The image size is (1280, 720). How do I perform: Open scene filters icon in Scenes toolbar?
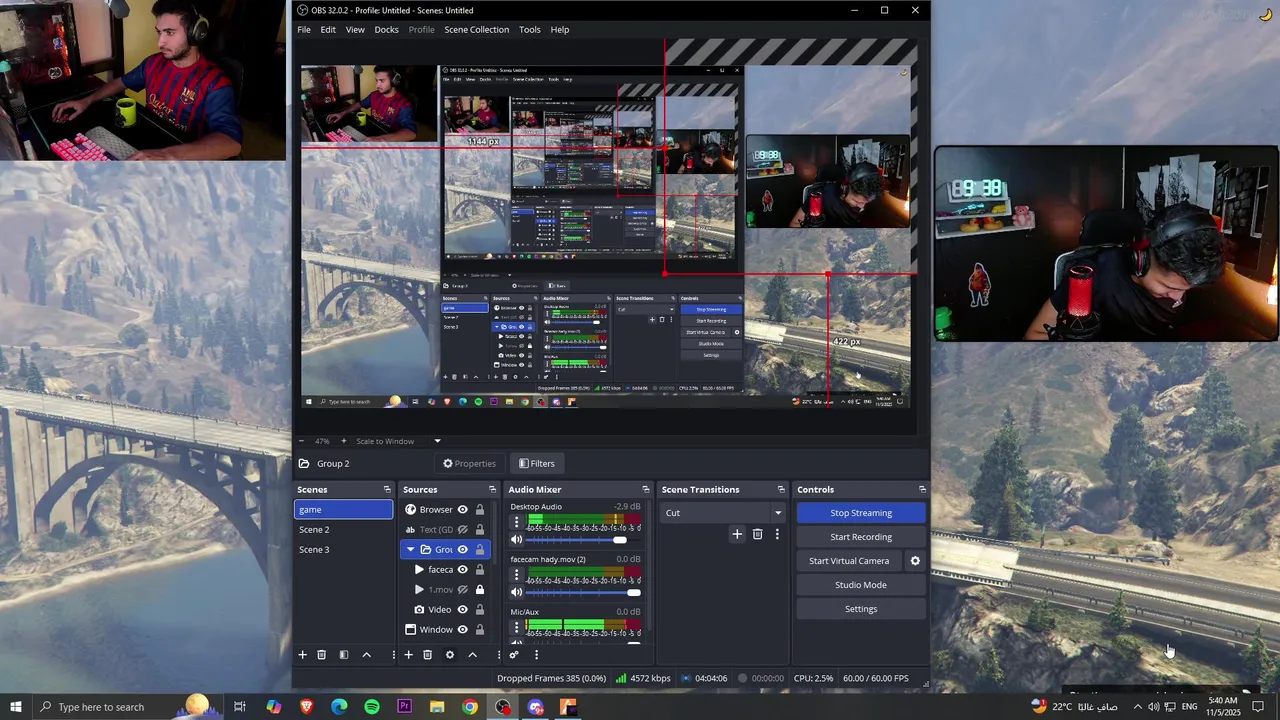[343, 655]
